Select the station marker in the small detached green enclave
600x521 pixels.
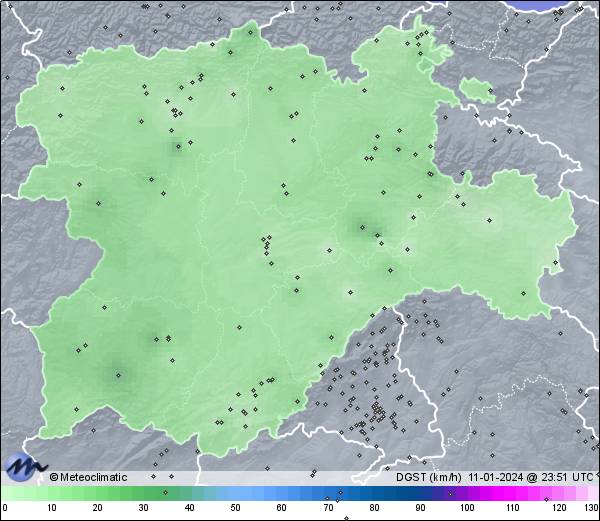490,91
